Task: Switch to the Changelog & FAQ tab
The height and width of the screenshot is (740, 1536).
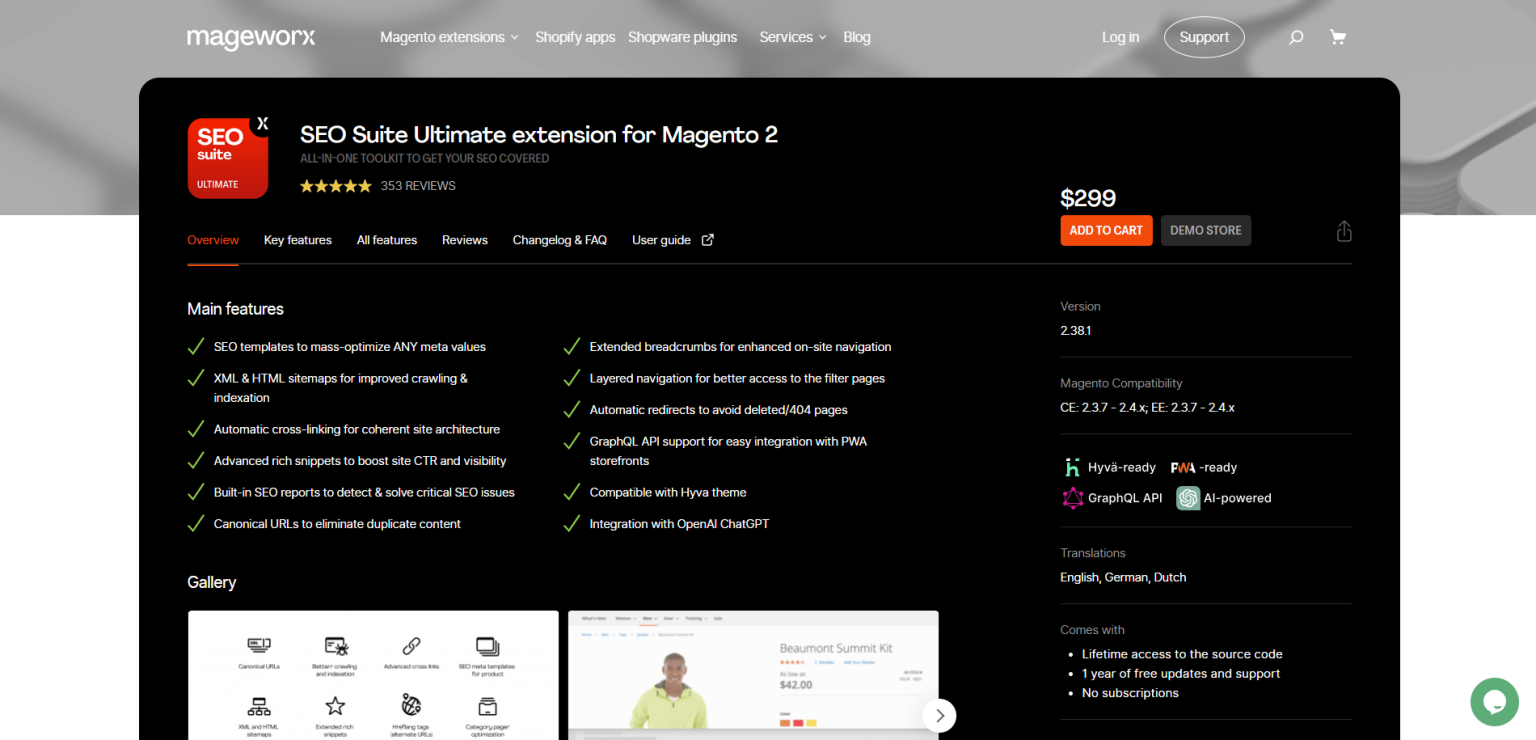Action: click(559, 239)
